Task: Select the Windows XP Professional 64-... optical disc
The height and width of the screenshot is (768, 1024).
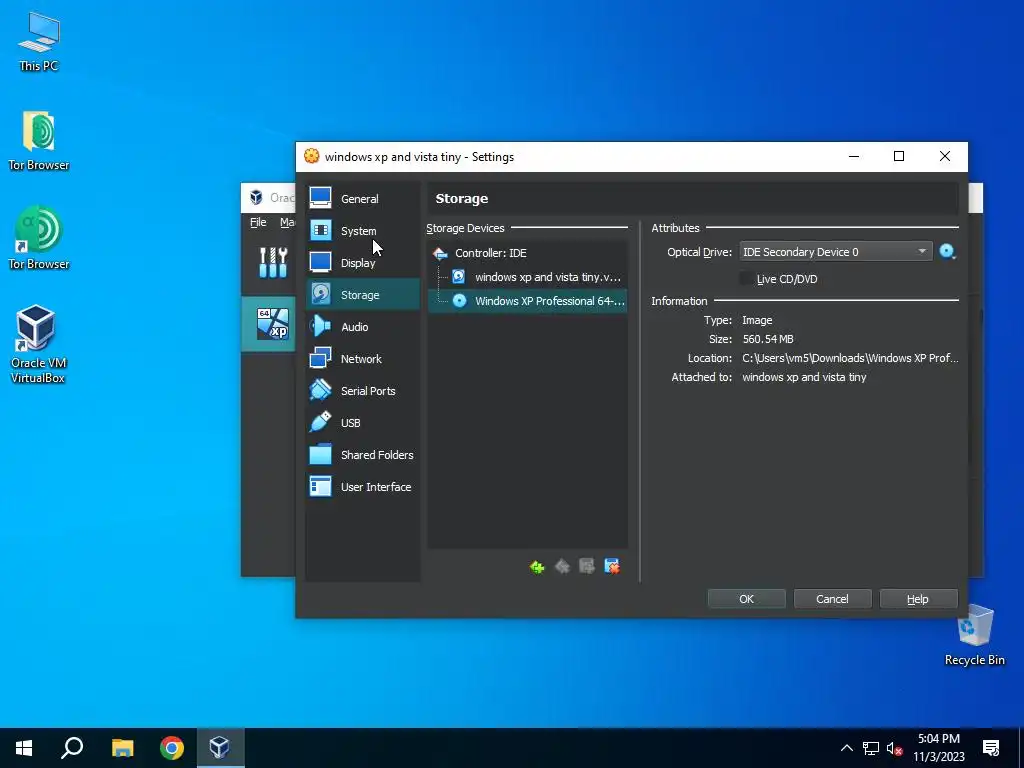Action: (527, 301)
